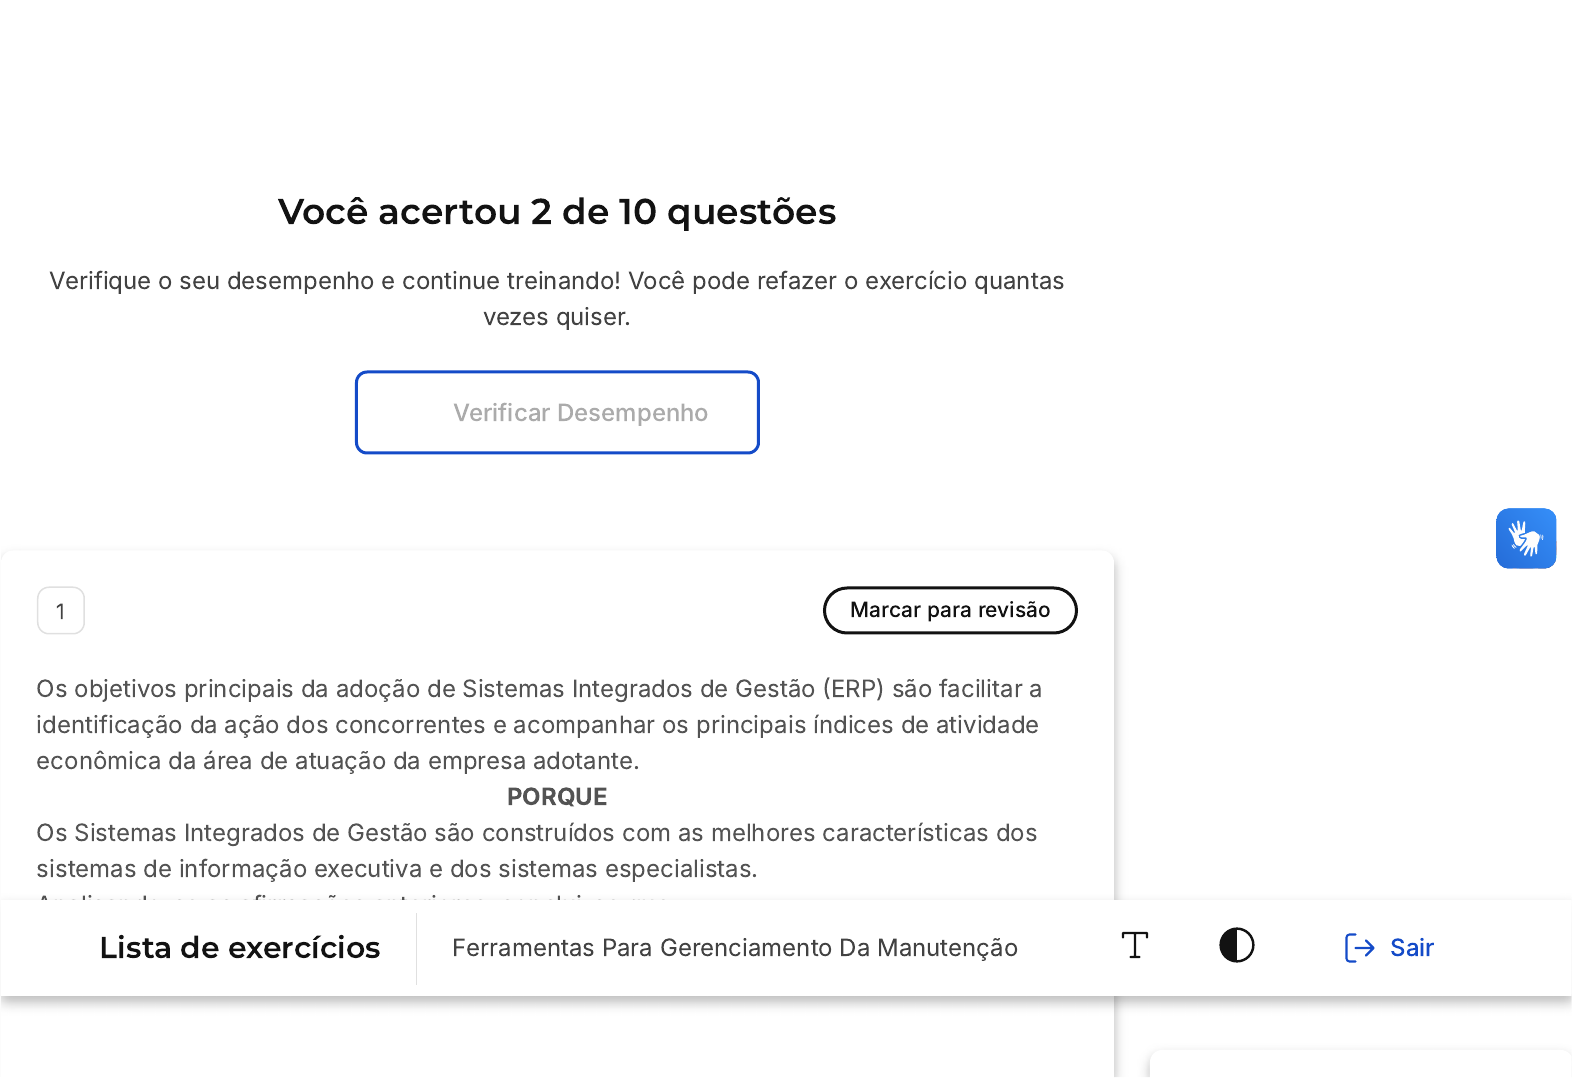Click the text size T icon
The width and height of the screenshot is (1572, 1078).
tap(1134, 946)
